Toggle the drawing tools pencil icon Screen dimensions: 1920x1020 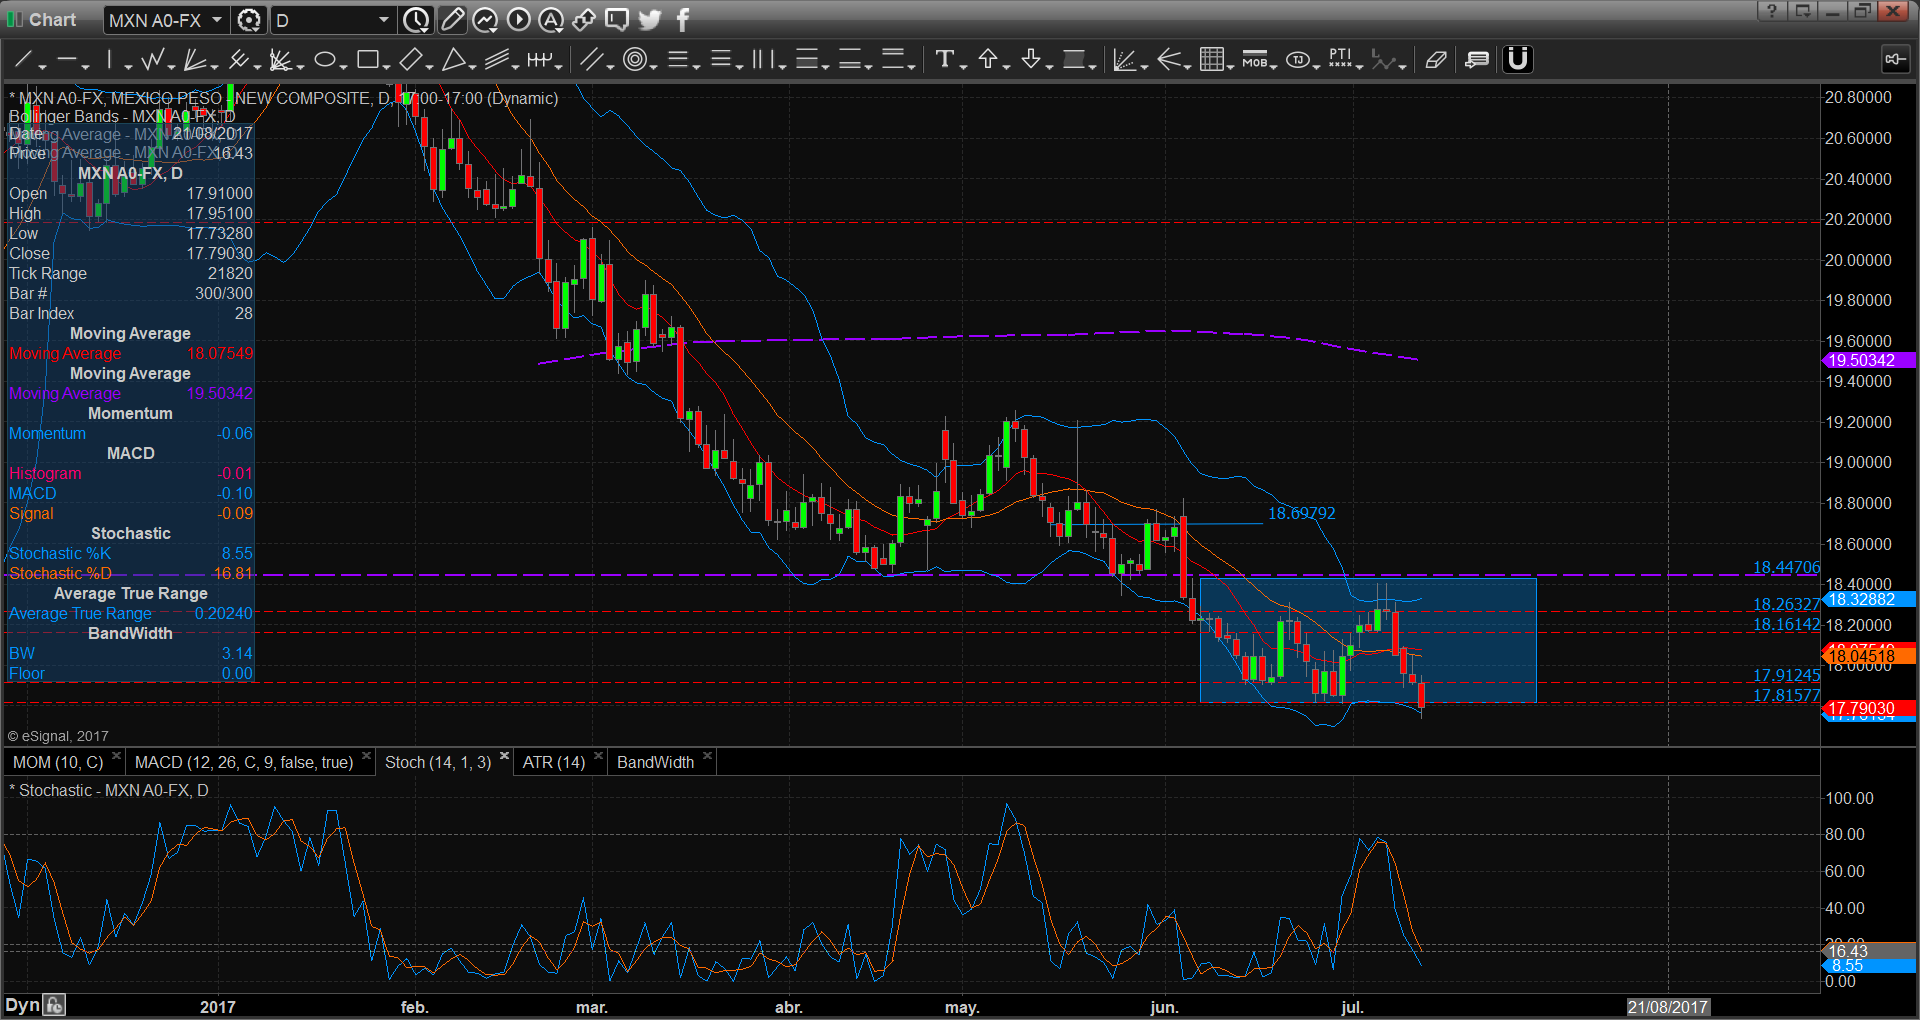pyautogui.click(x=452, y=19)
